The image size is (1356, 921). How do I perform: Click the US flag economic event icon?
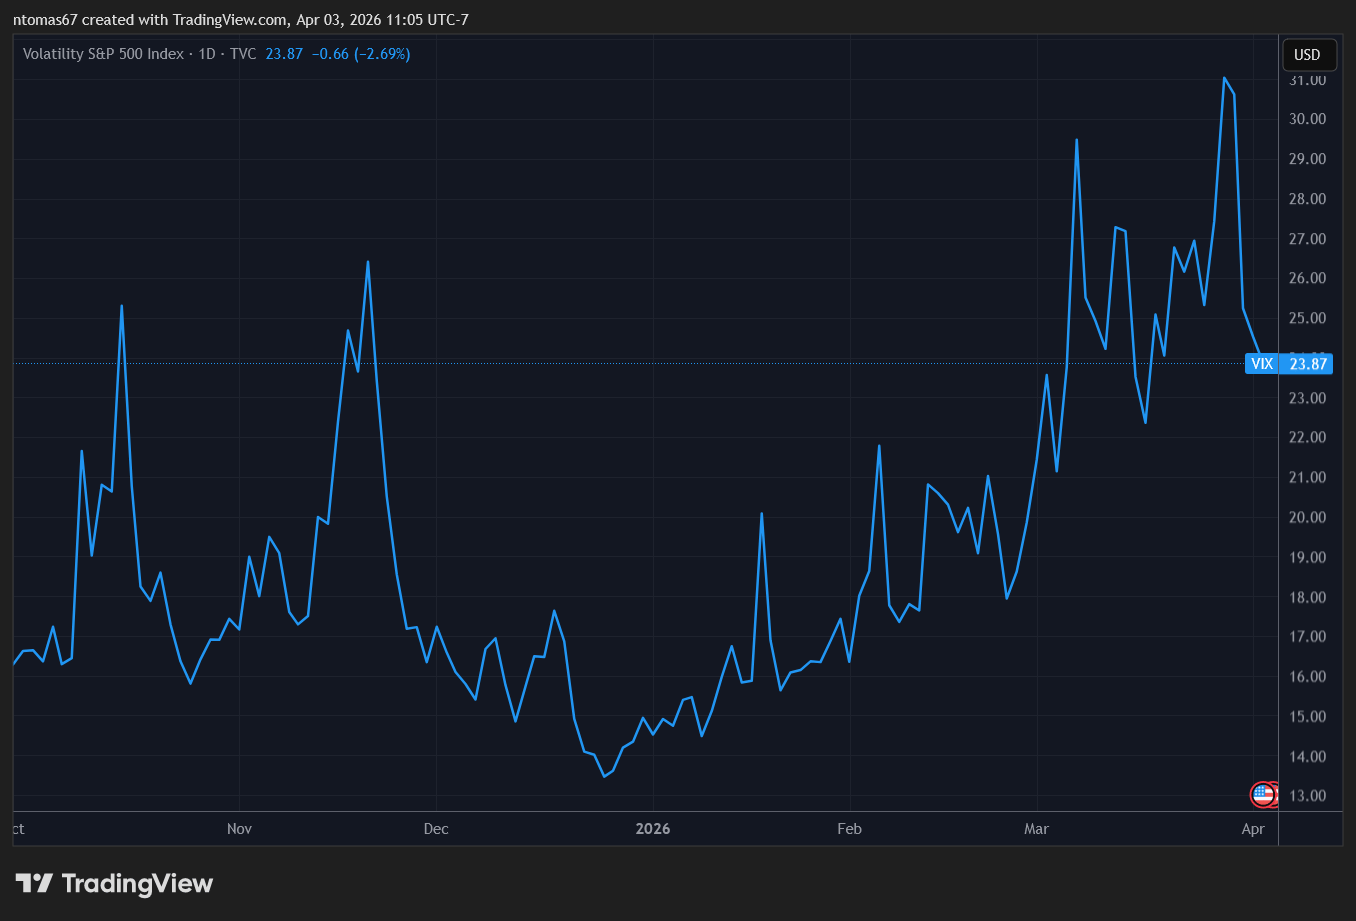tap(1262, 795)
